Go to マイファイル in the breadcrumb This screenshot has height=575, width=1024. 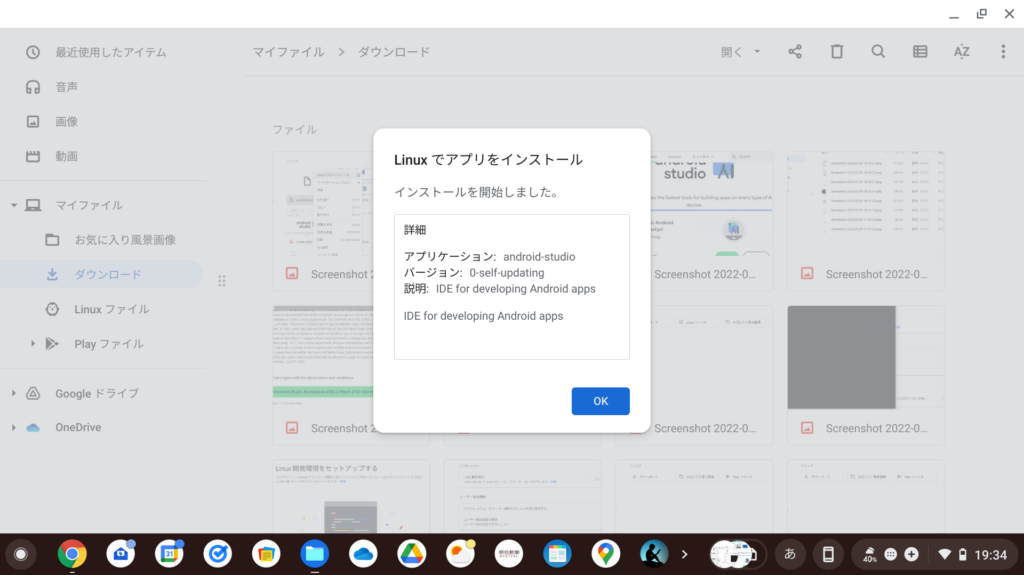tap(288, 52)
